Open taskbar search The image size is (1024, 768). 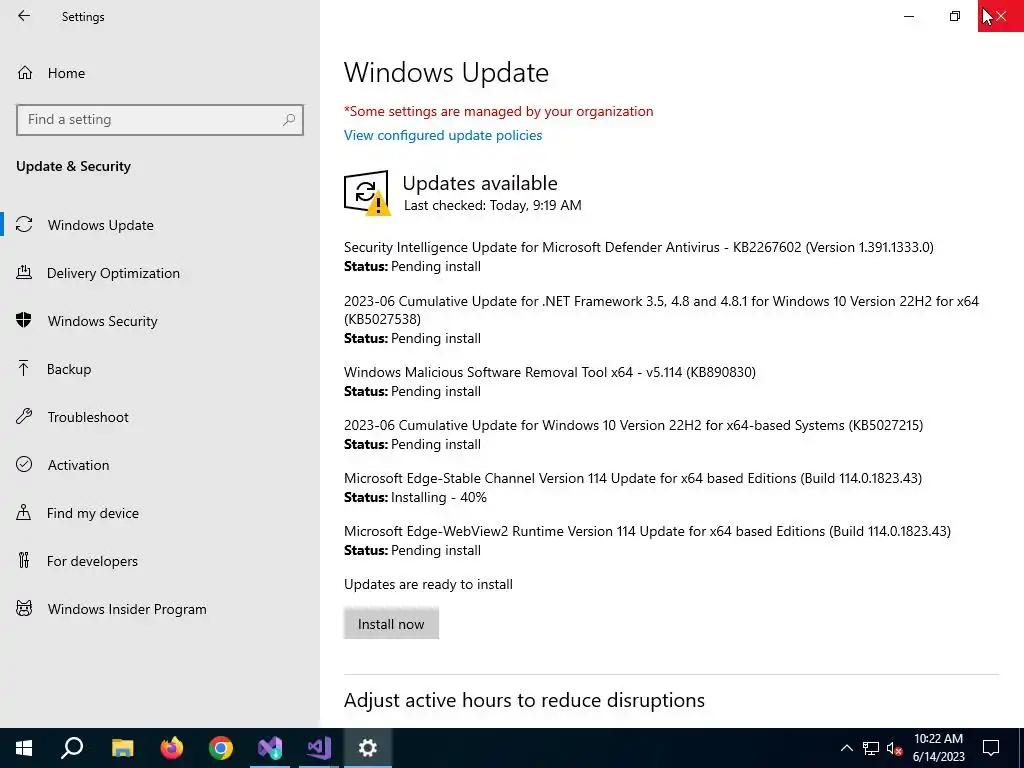72,748
